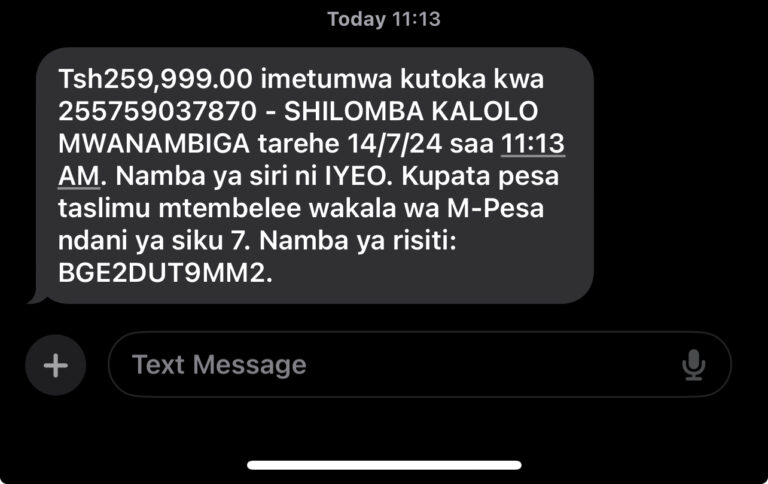Tap the Today 11:13 timestamp header
Screen dimensions: 768x484
click(x=384, y=19)
